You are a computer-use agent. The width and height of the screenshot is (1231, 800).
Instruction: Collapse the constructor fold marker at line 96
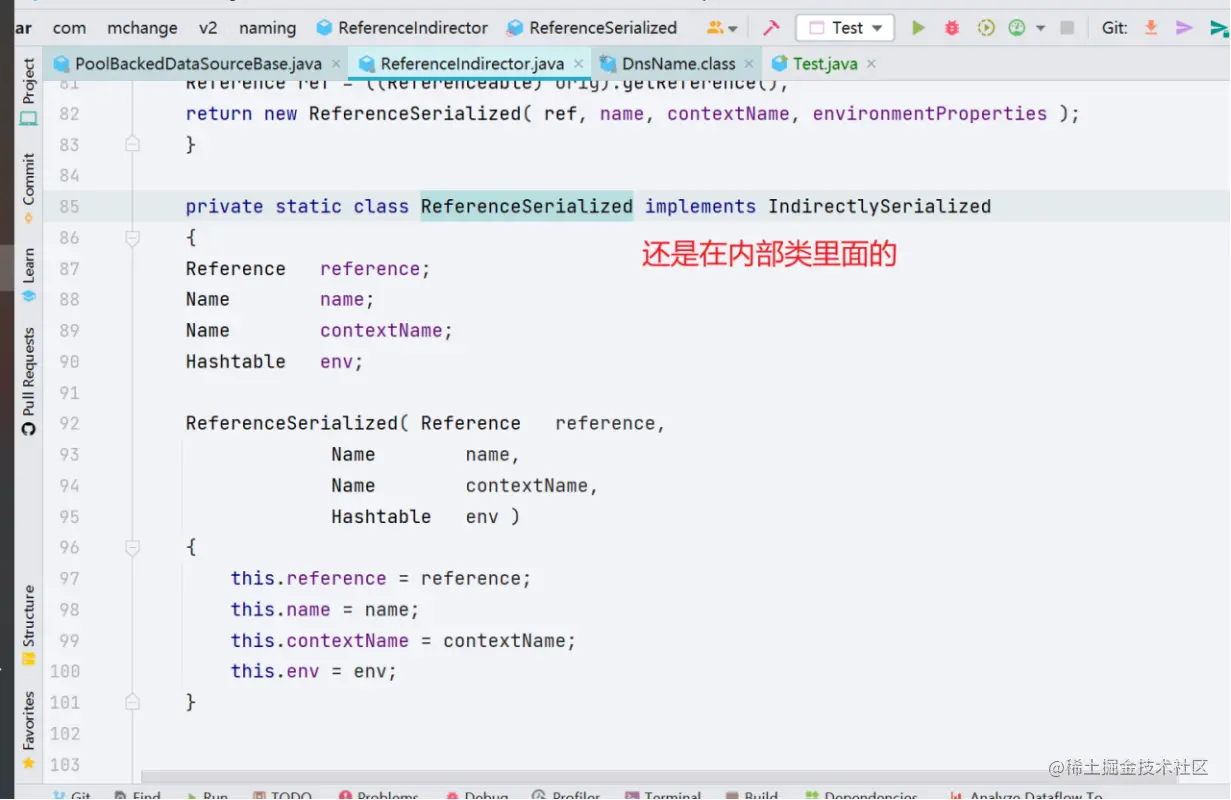(x=132, y=547)
